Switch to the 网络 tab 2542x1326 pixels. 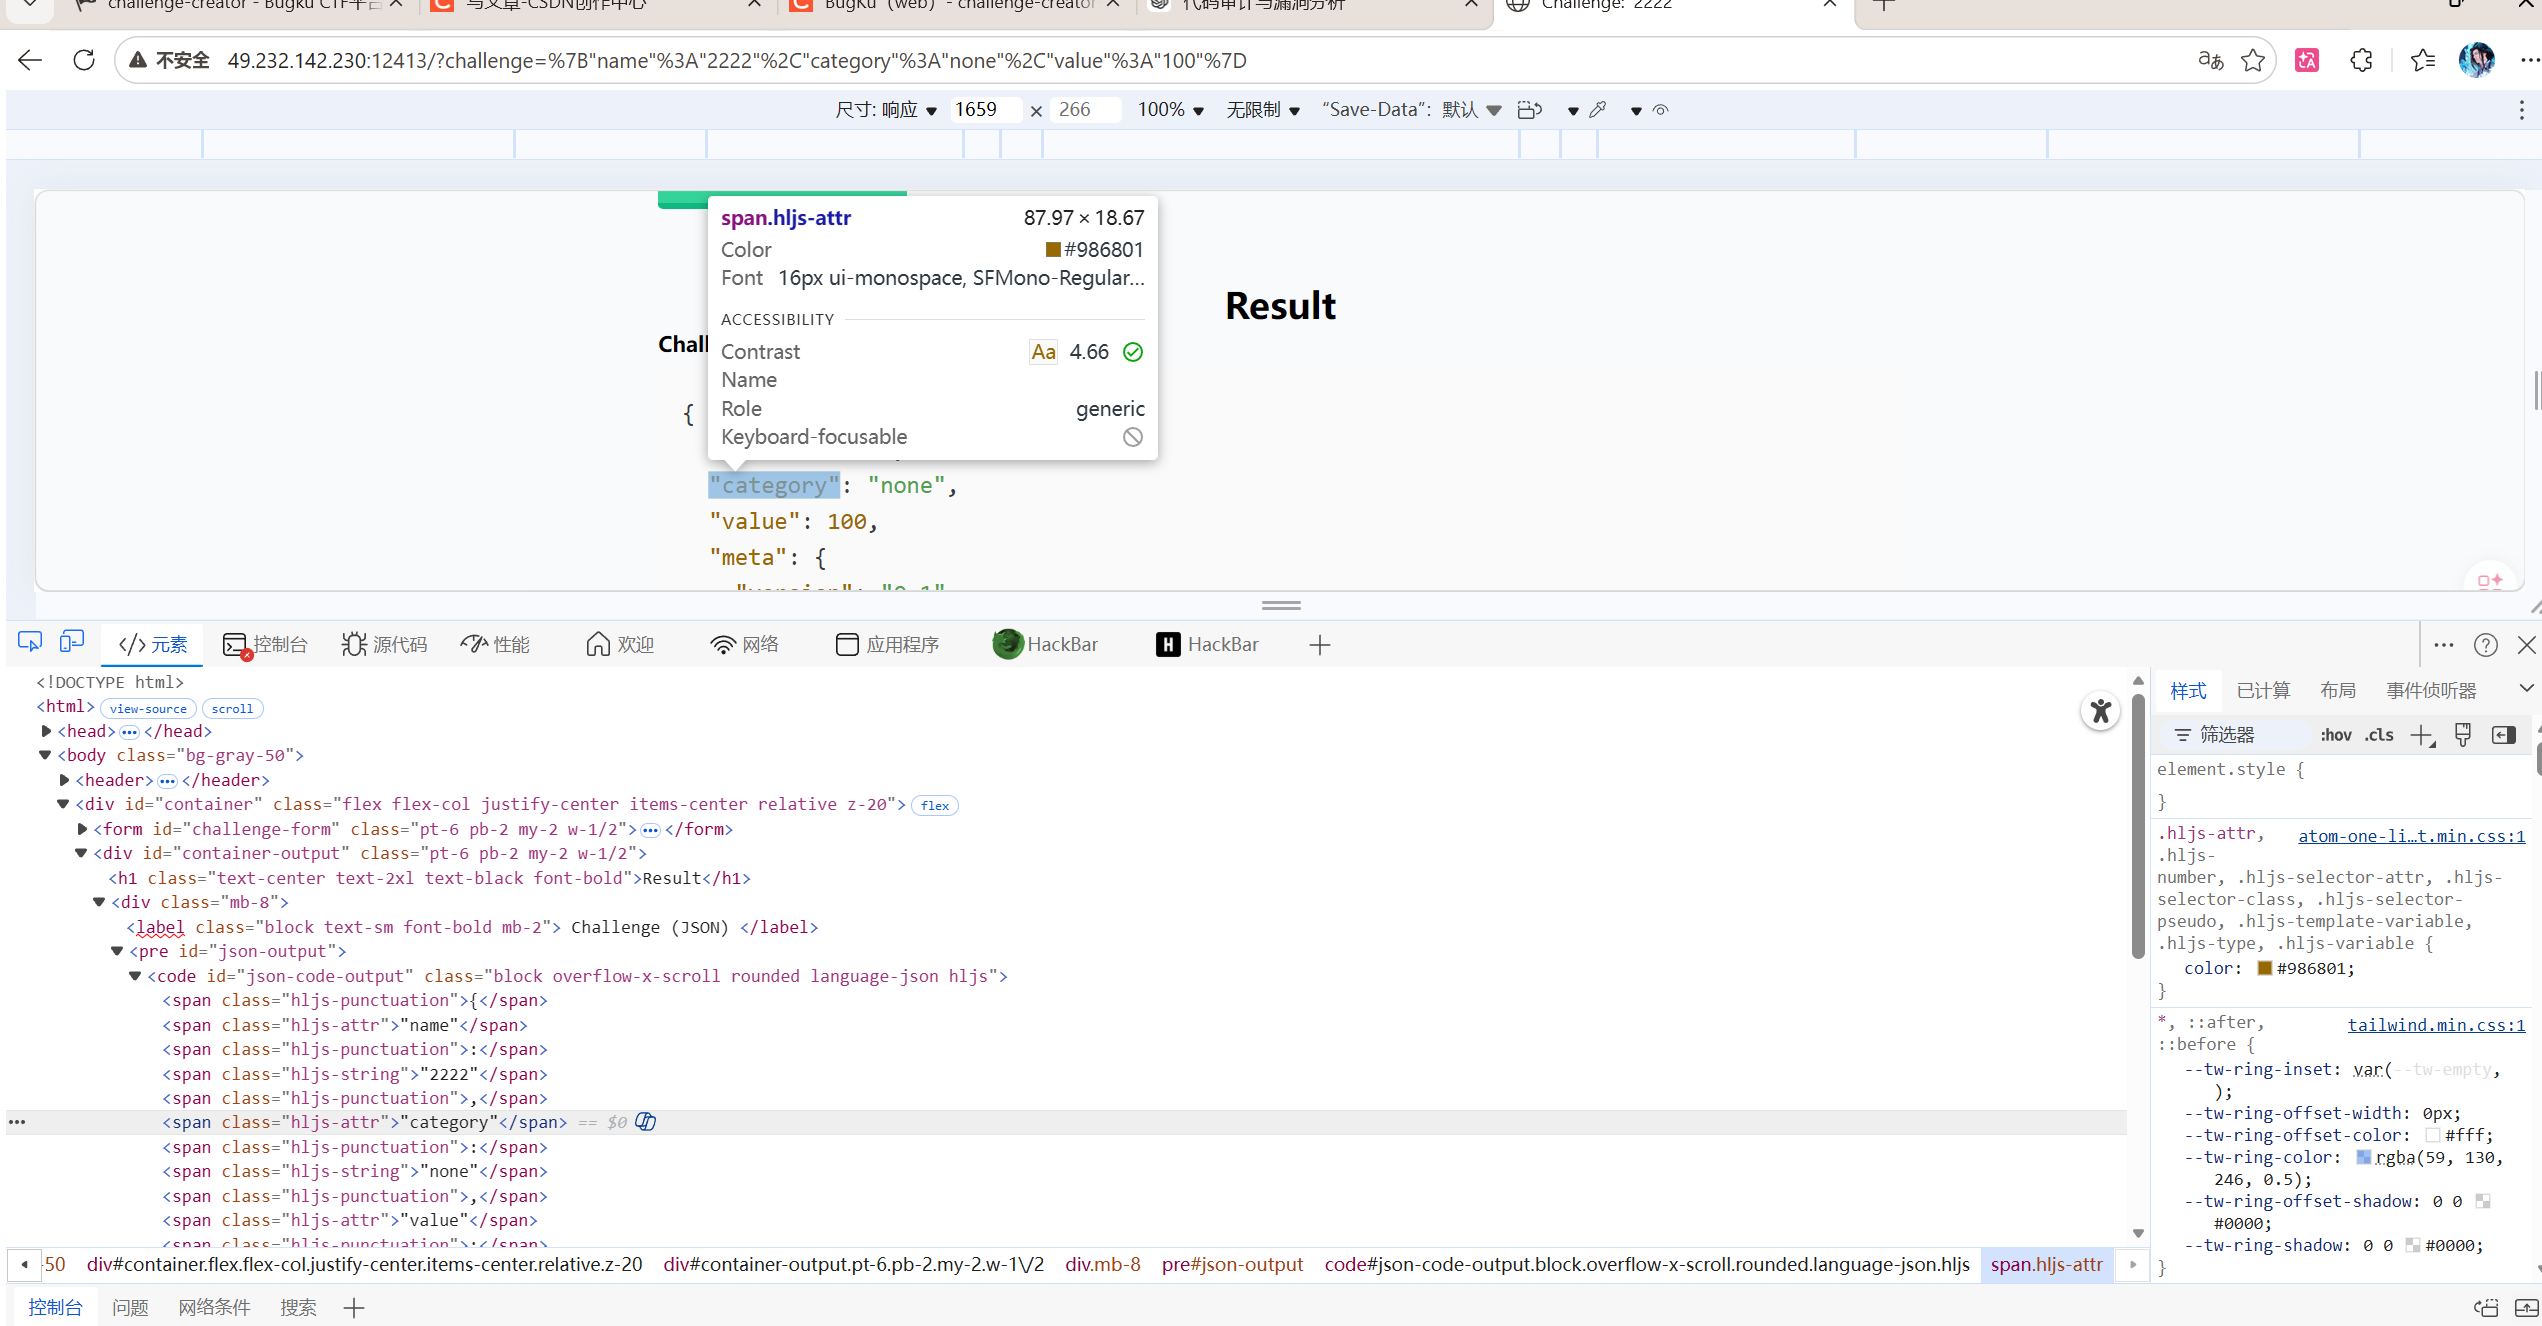pyautogui.click(x=745, y=645)
